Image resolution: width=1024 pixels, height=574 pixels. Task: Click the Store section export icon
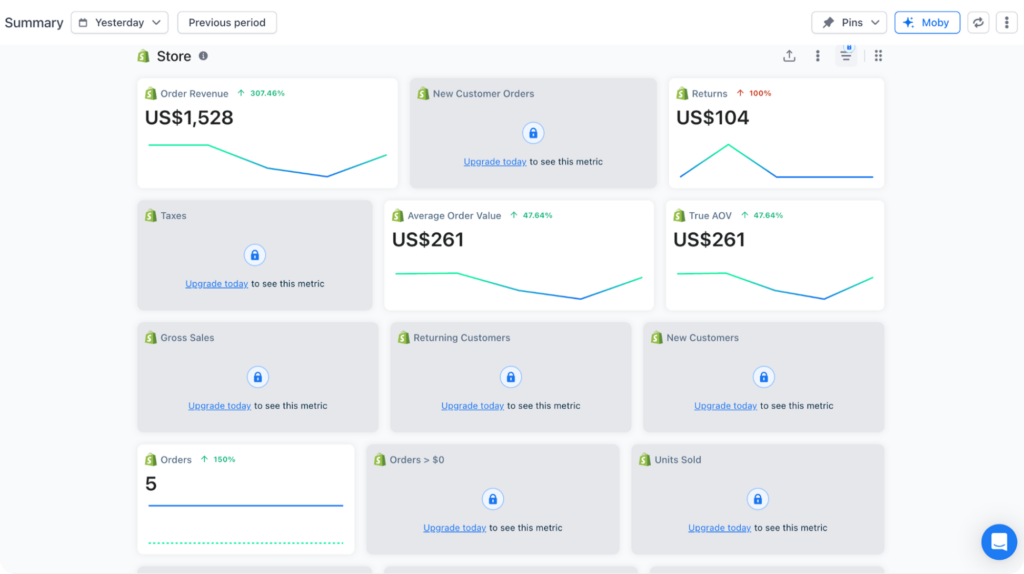click(x=789, y=56)
